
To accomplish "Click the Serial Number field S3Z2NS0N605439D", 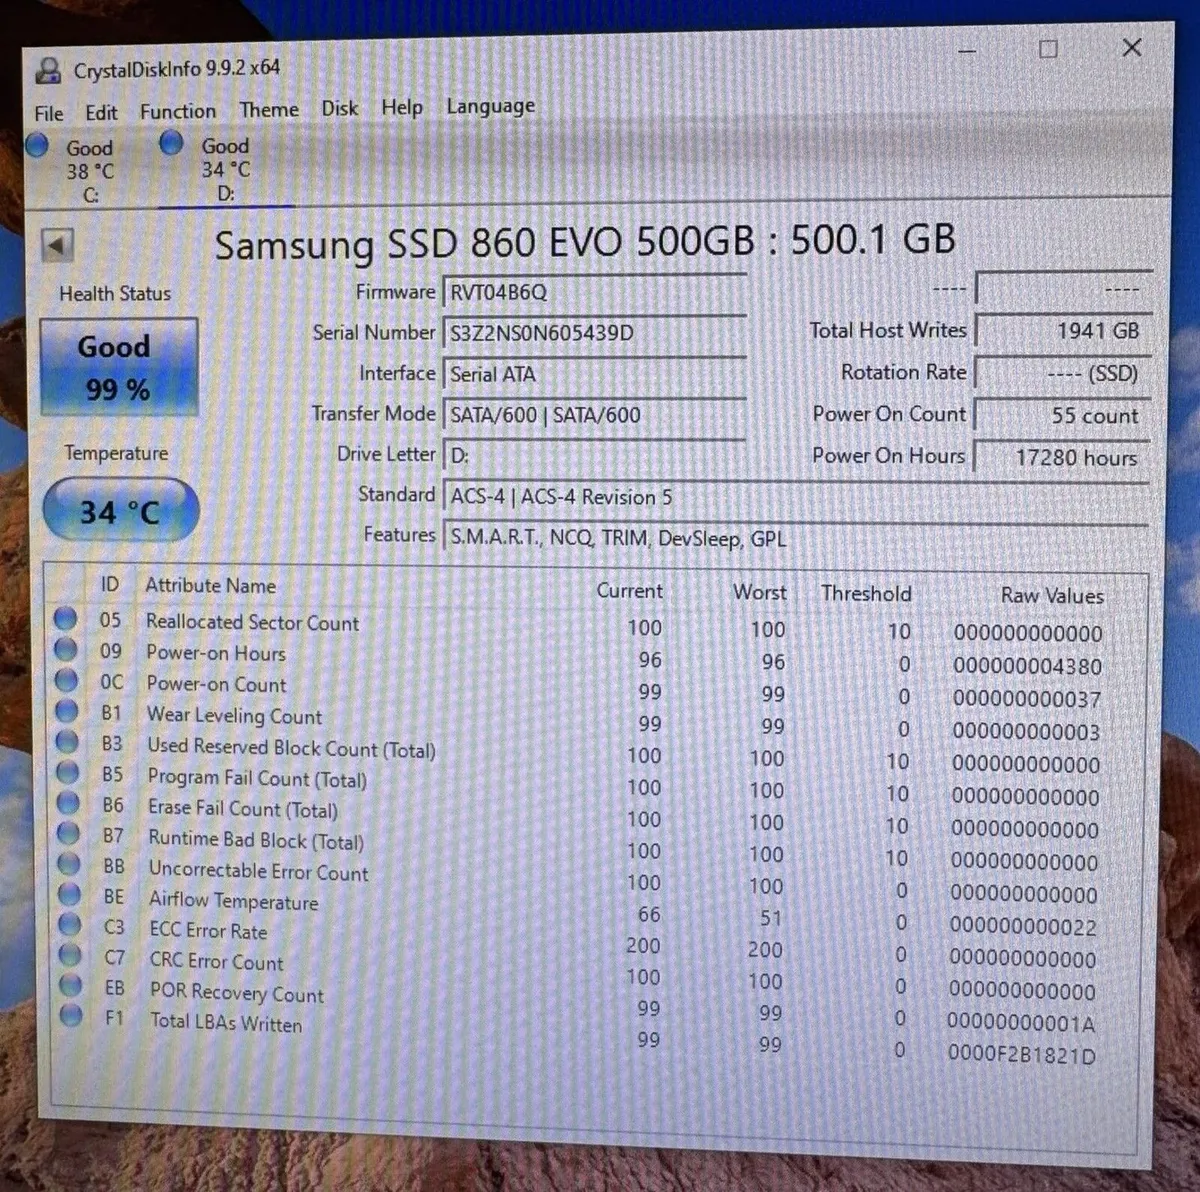I will click(594, 333).
